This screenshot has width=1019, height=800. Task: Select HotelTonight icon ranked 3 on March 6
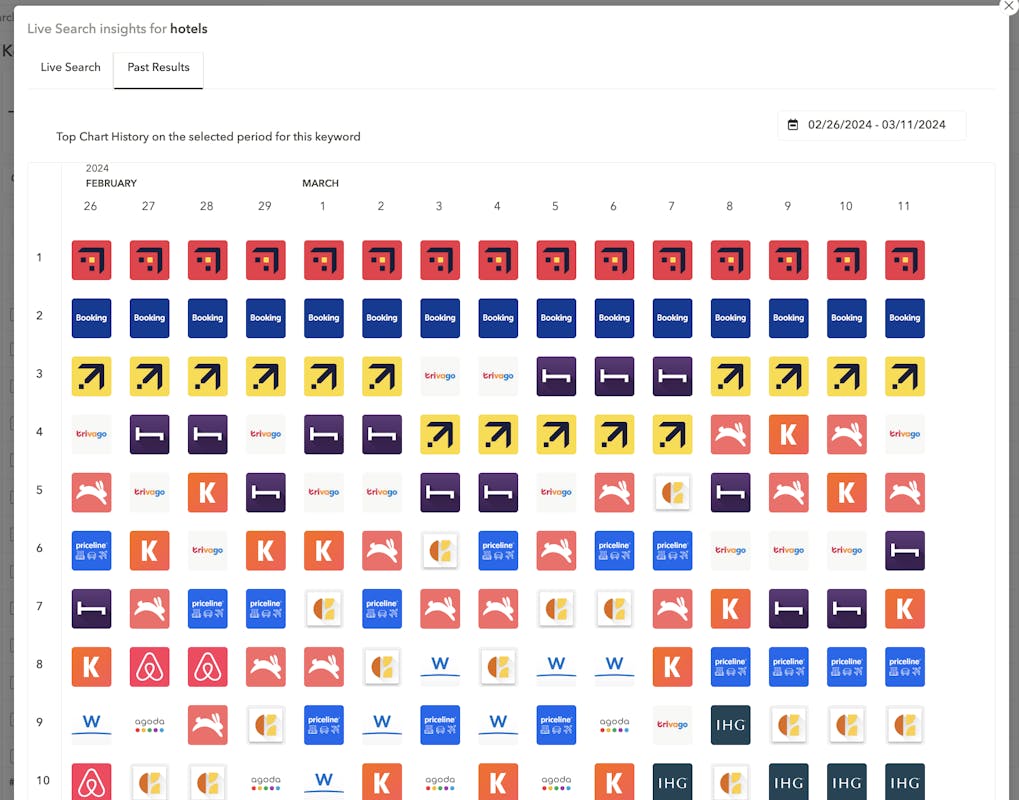pyautogui.click(x=614, y=377)
